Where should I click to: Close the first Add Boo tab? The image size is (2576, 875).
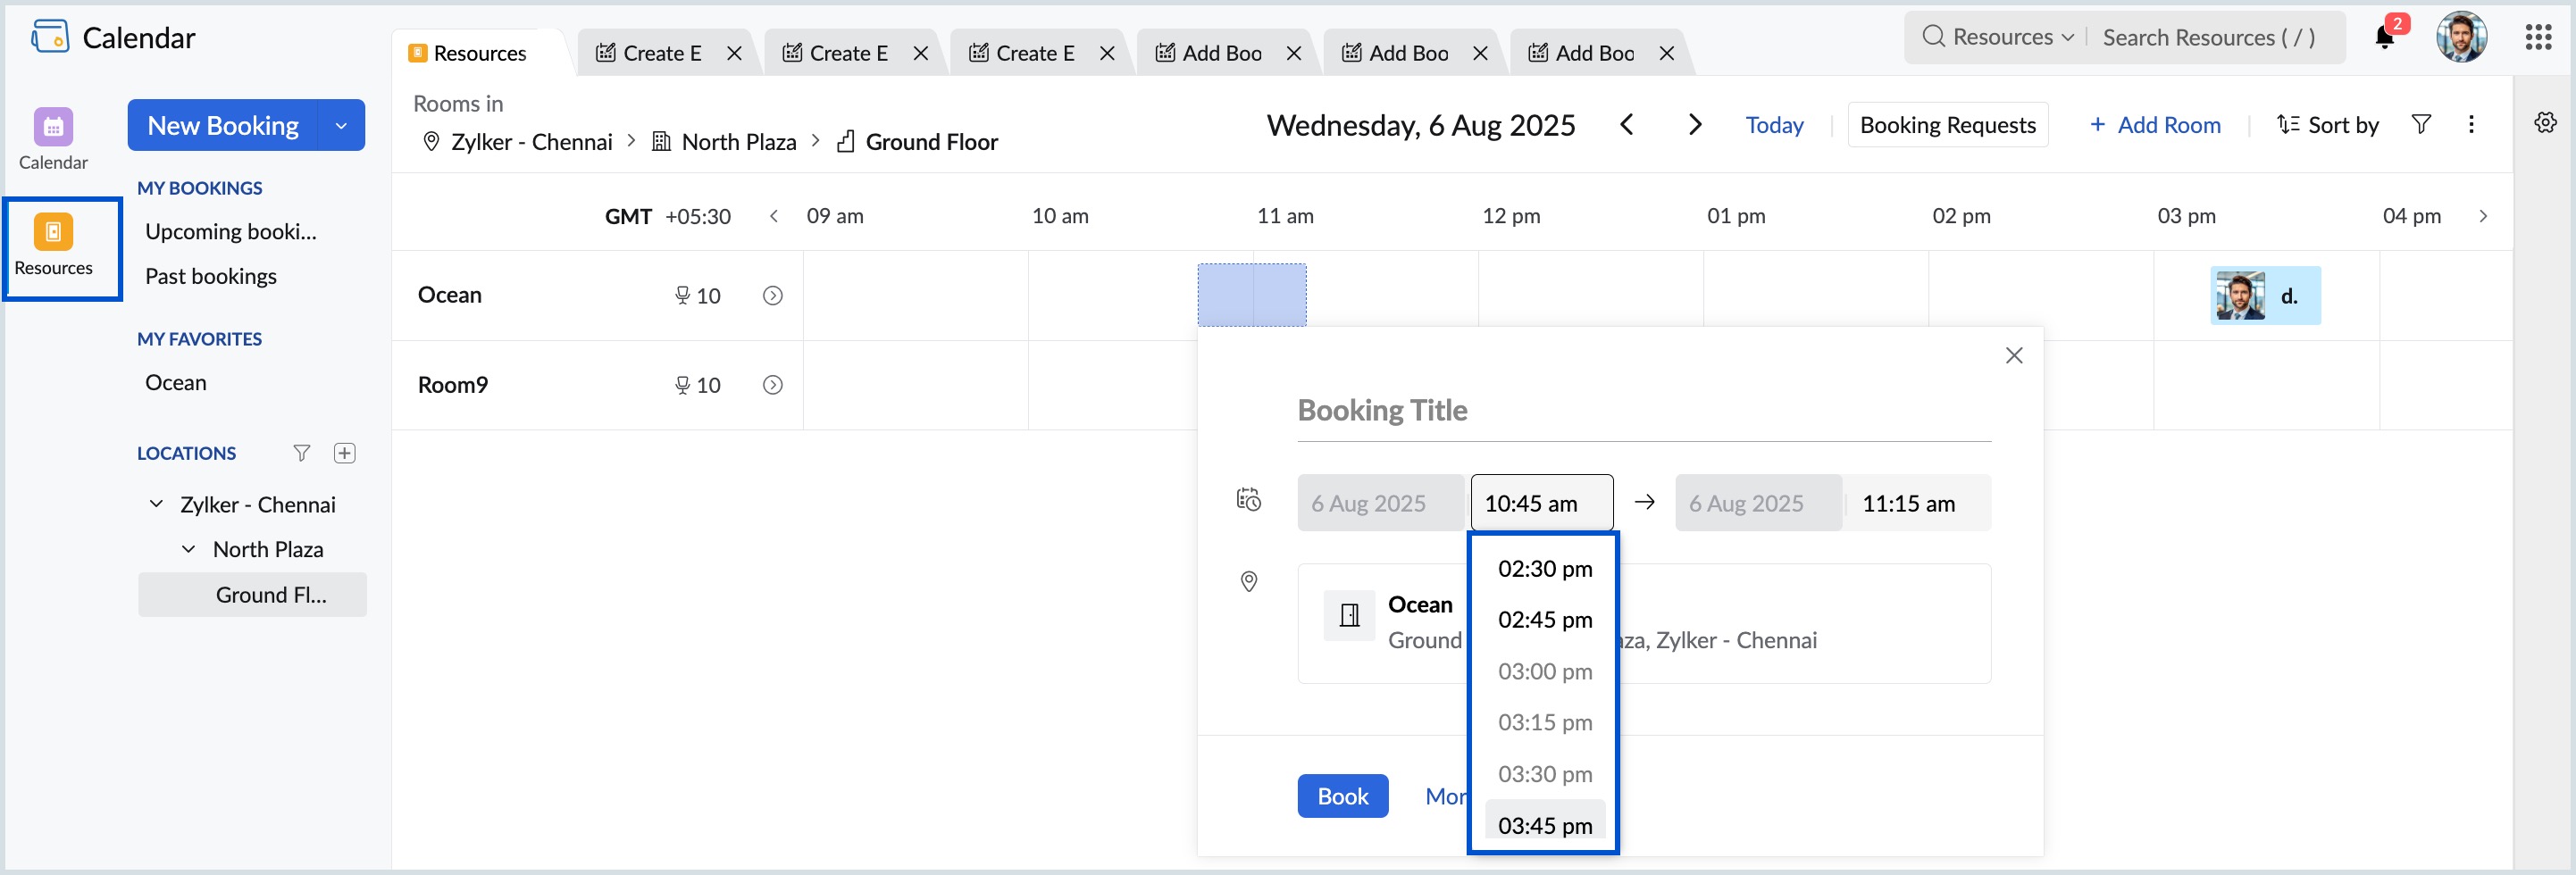point(1294,53)
